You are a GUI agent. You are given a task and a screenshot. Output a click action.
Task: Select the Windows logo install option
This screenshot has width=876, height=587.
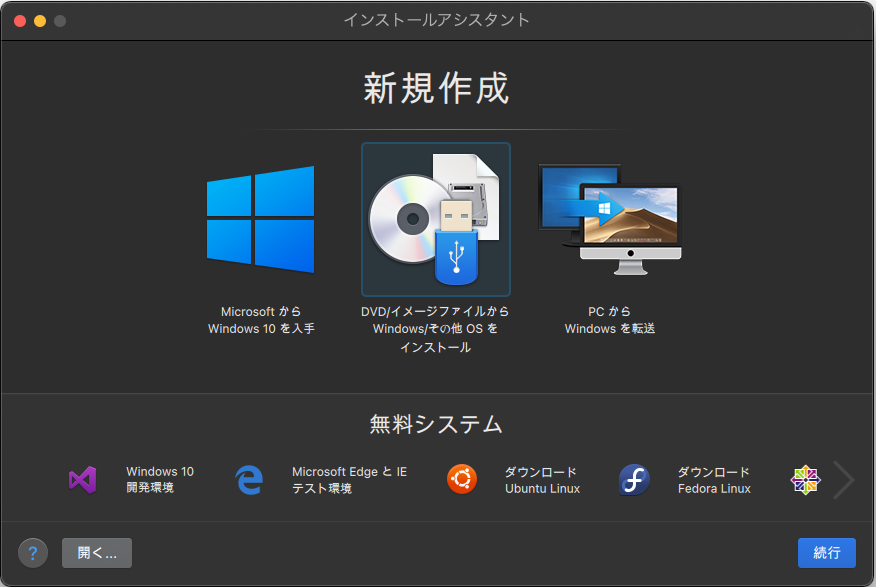[260, 219]
